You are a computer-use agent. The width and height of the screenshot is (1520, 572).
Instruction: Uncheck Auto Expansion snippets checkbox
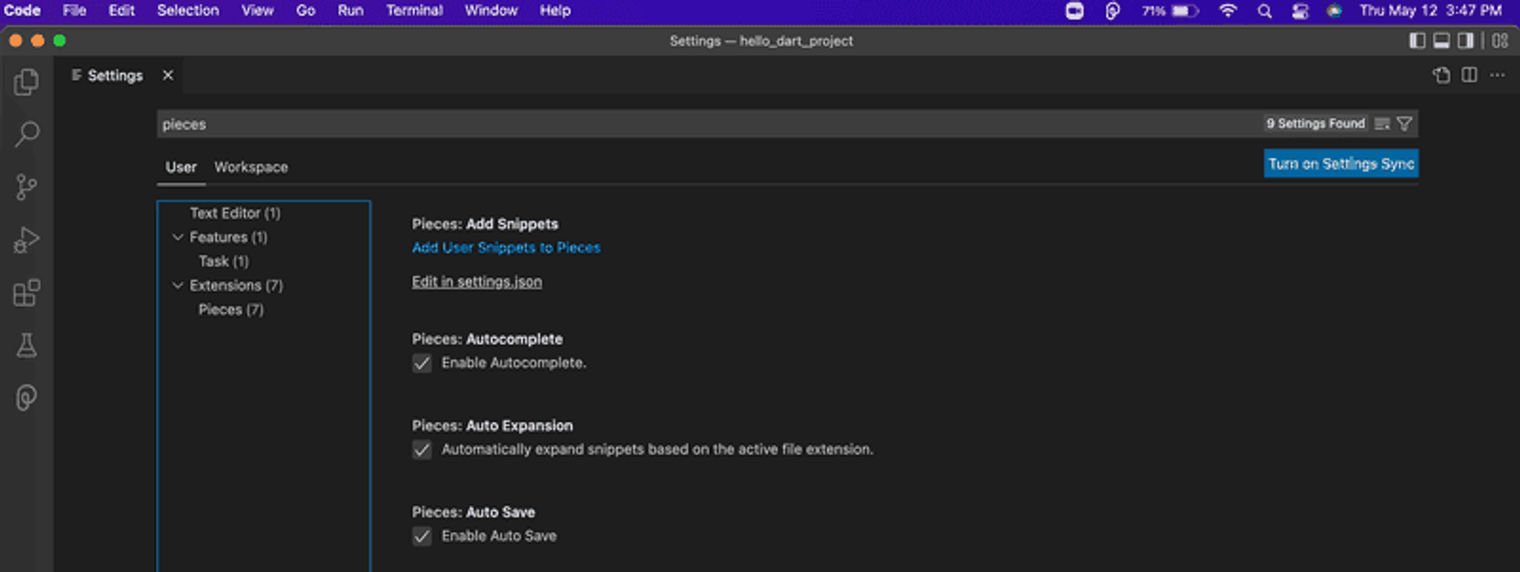coord(422,450)
